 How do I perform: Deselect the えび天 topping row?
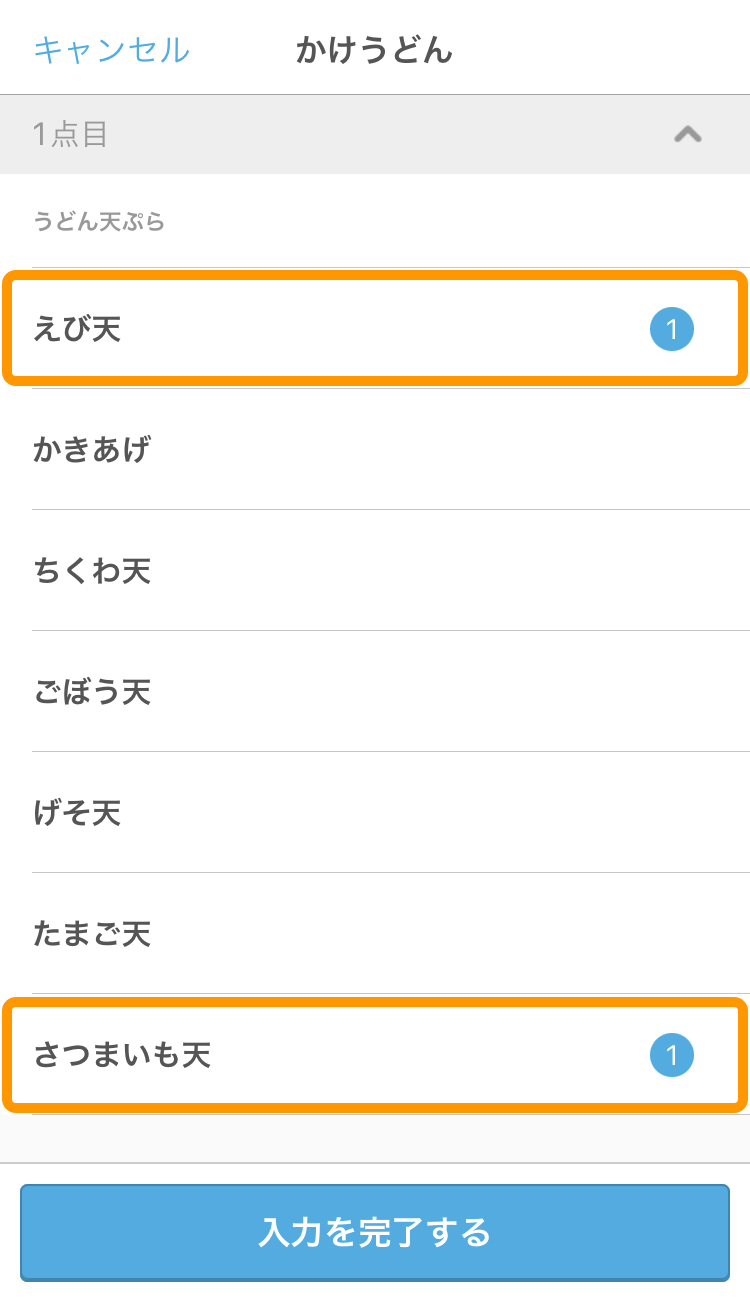coord(375,328)
